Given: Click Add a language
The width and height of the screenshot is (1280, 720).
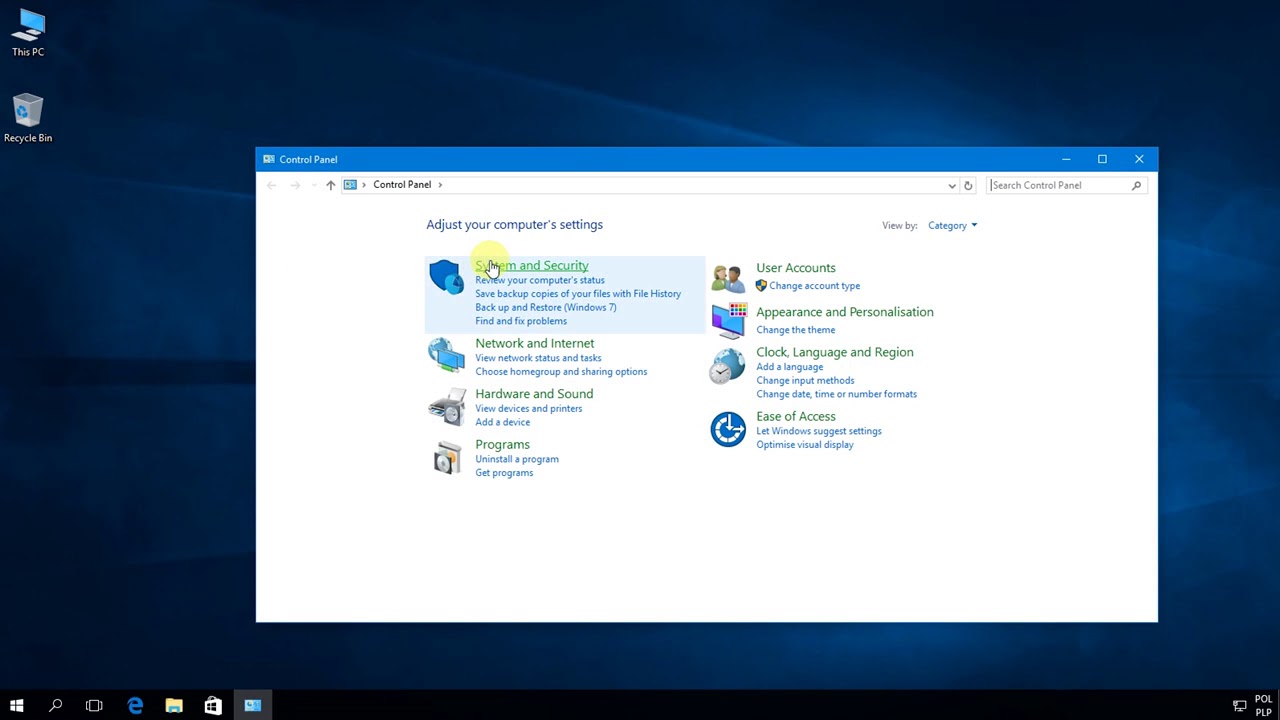Looking at the screenshot, I should [x=790, y=367].
